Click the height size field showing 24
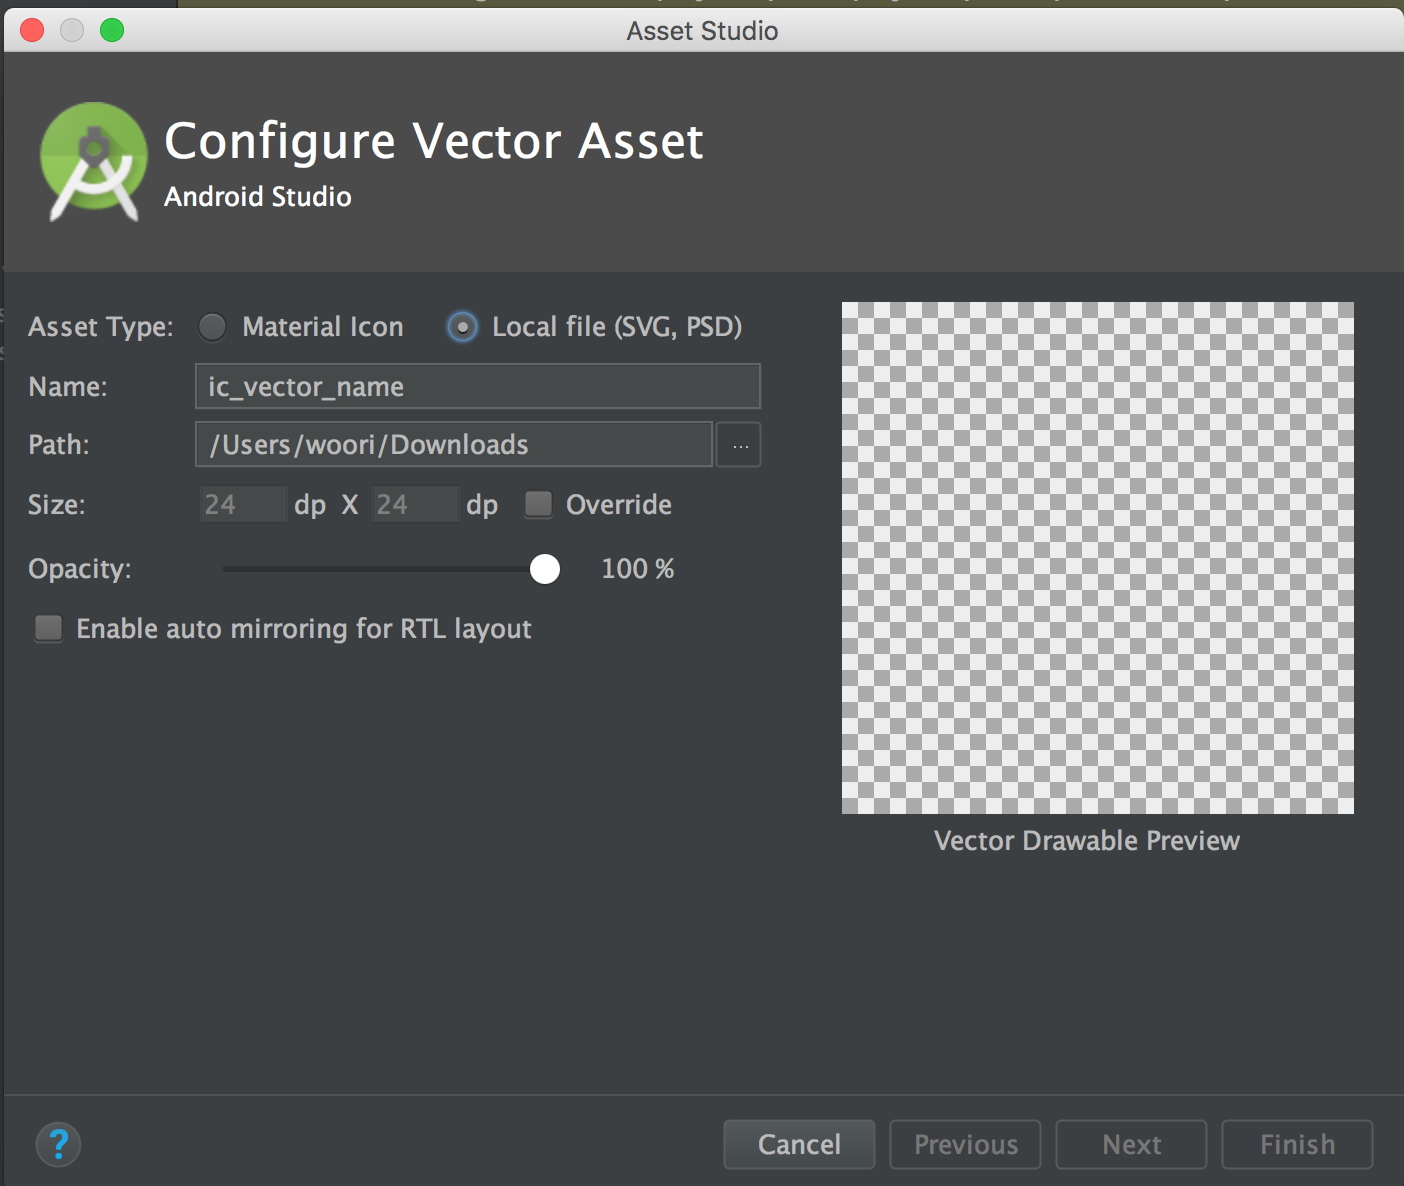This screenshot has height=1186, width=1404. click(414, 504)
